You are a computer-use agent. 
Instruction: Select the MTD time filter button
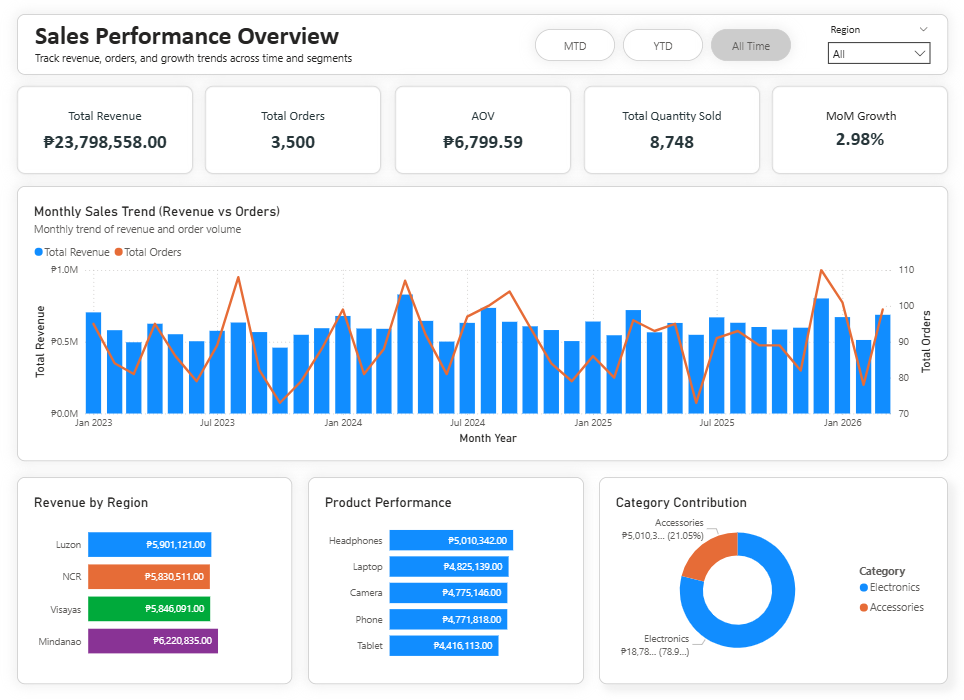[575, 46]
